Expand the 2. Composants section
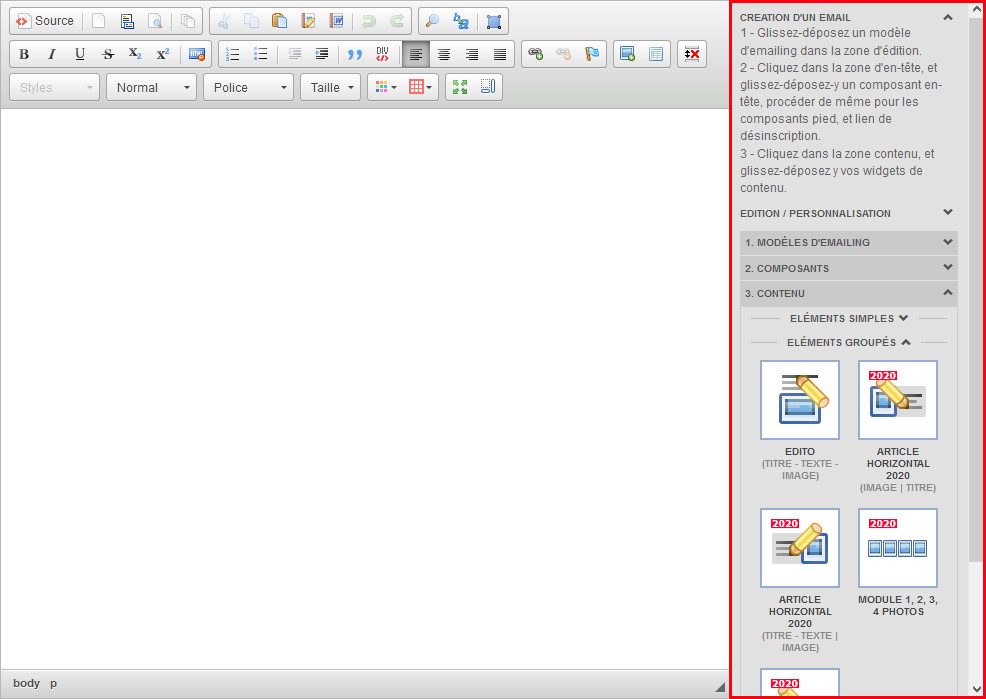The image size is (986, 699). point(848,268)
